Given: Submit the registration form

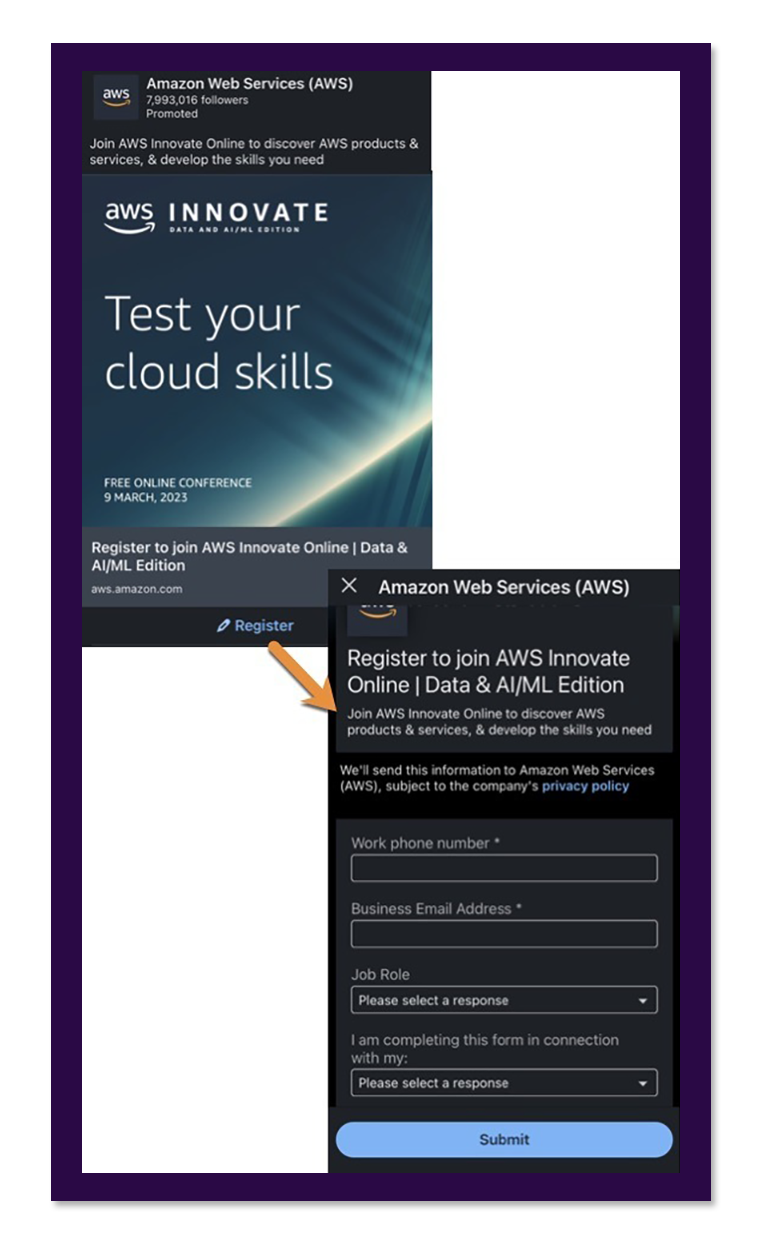Looking at the screenshot, I should click(504, 1139).
